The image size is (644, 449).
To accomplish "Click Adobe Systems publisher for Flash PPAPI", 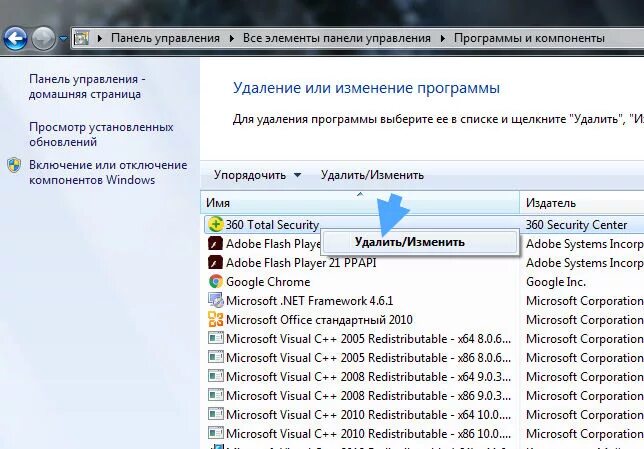I will click(585, 262).
